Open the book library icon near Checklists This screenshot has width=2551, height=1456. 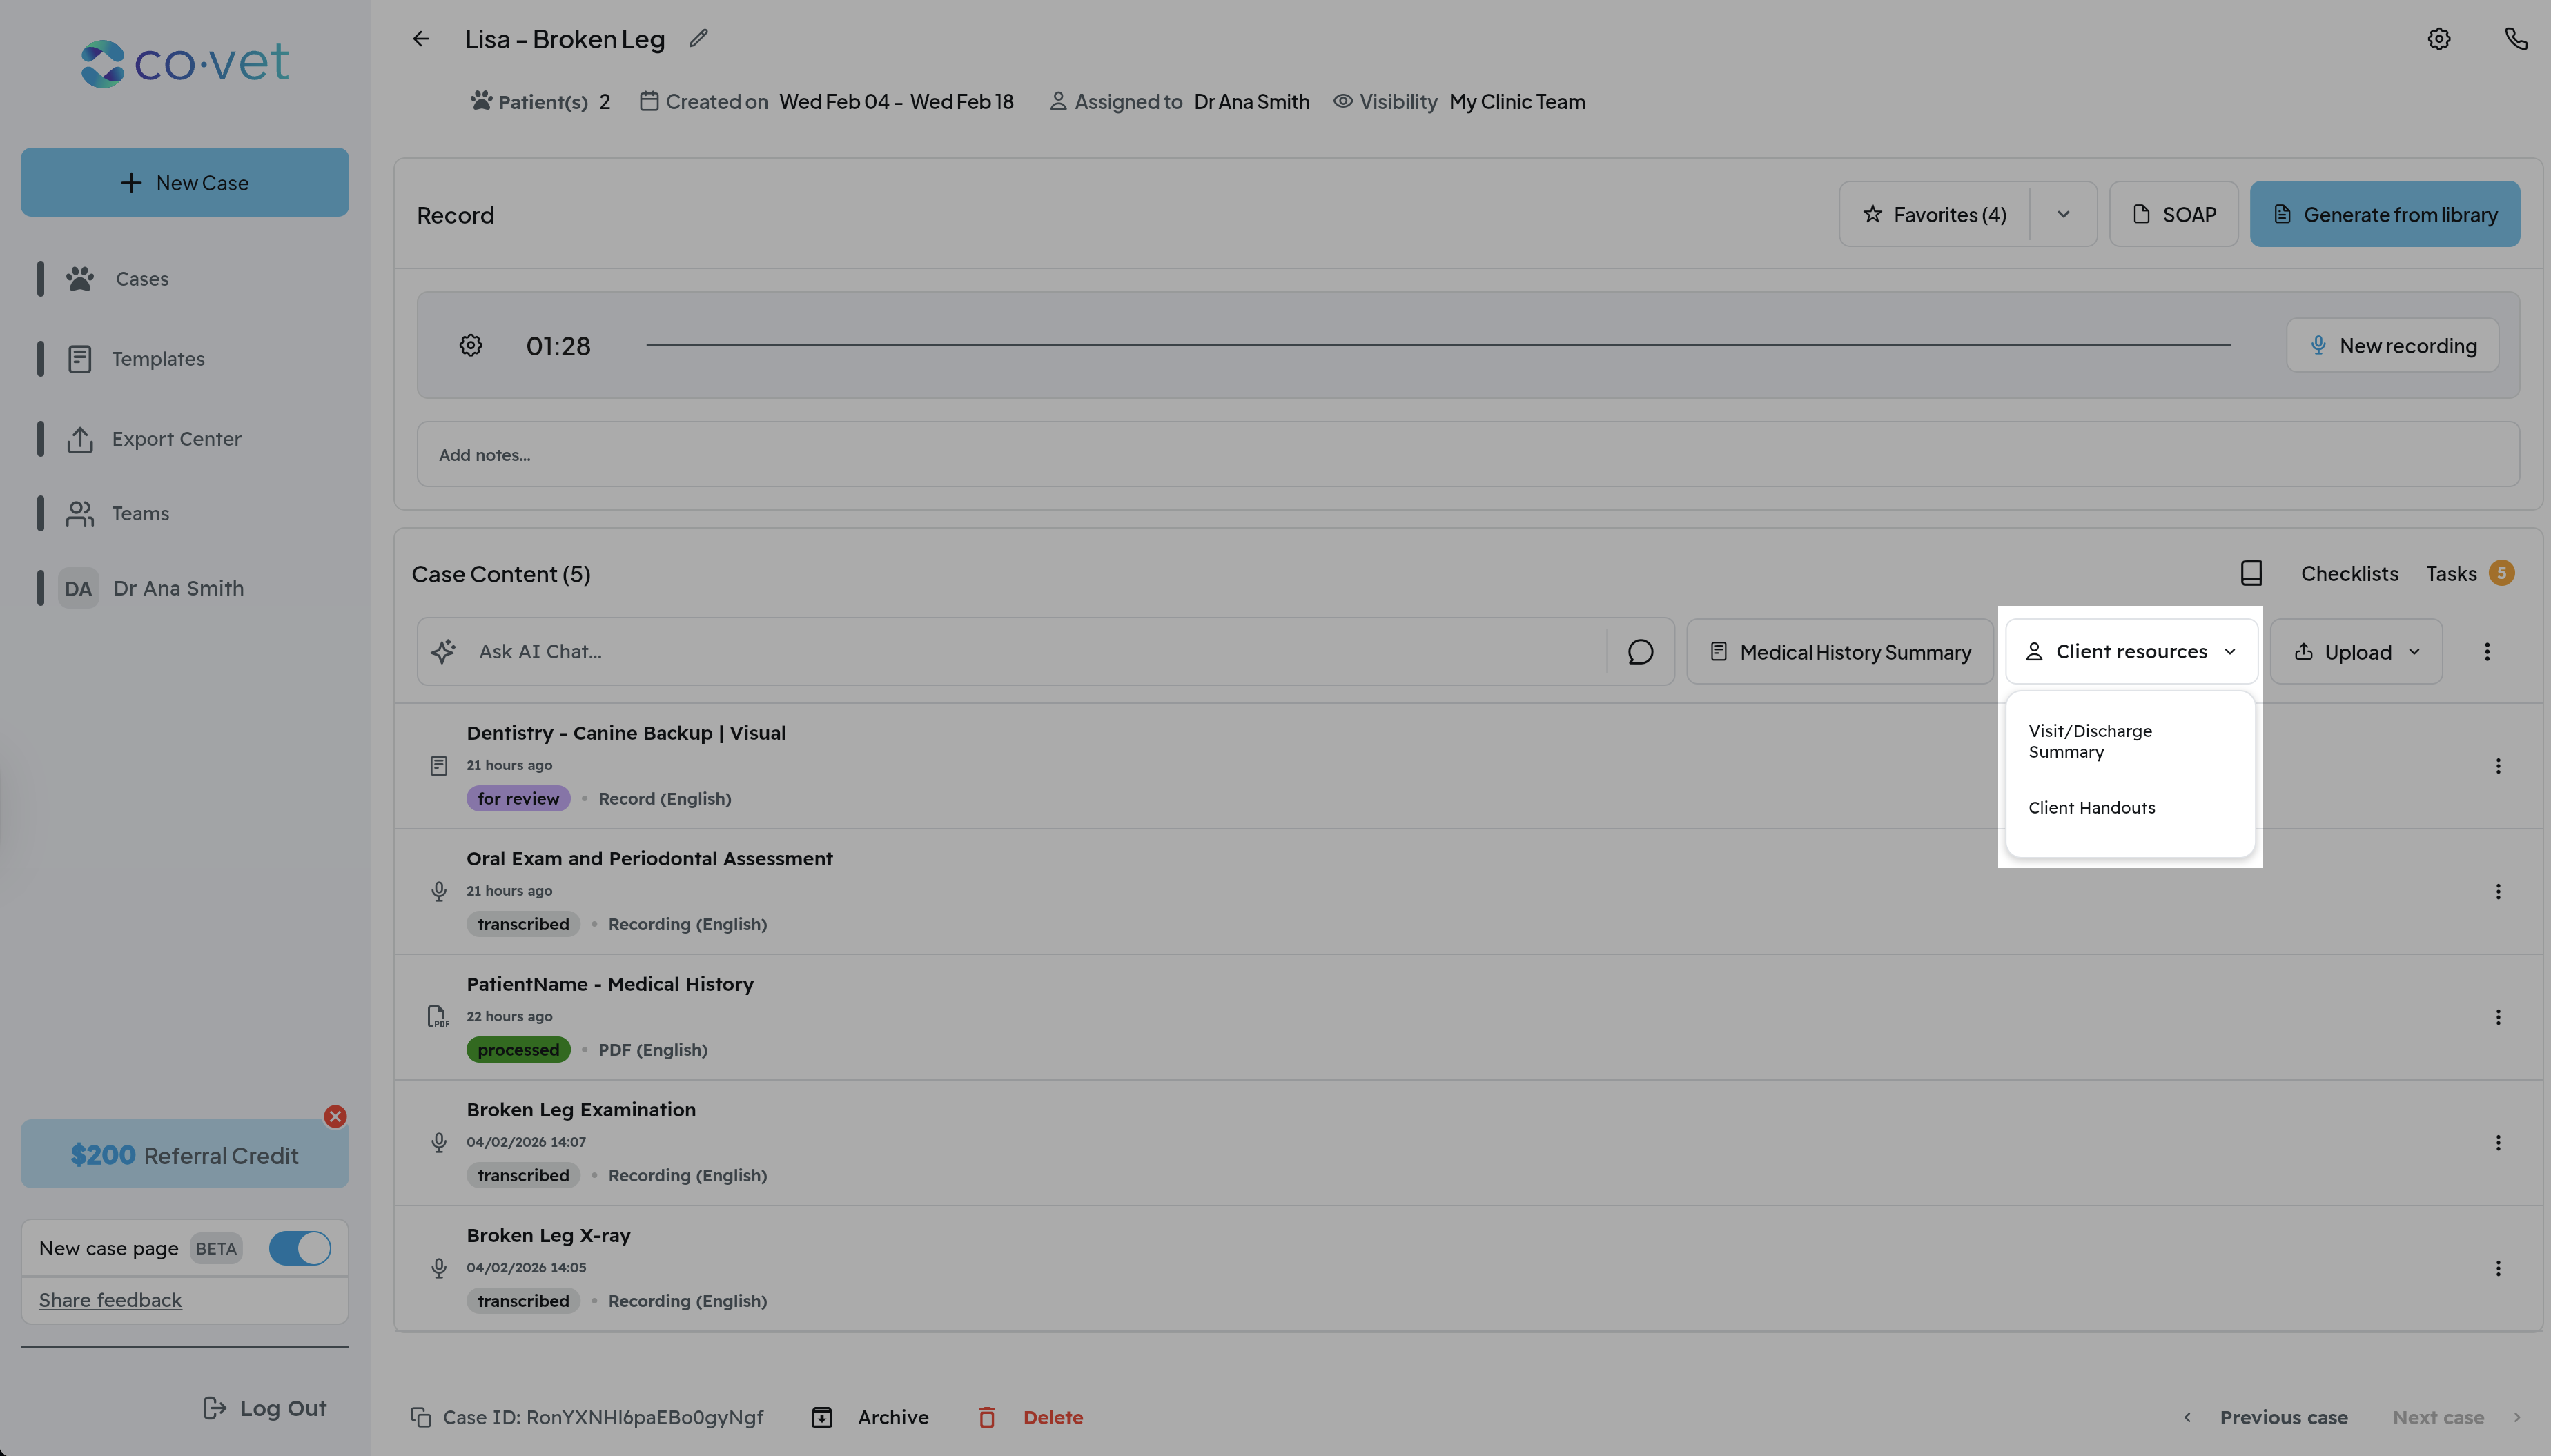click(2250, 573)
